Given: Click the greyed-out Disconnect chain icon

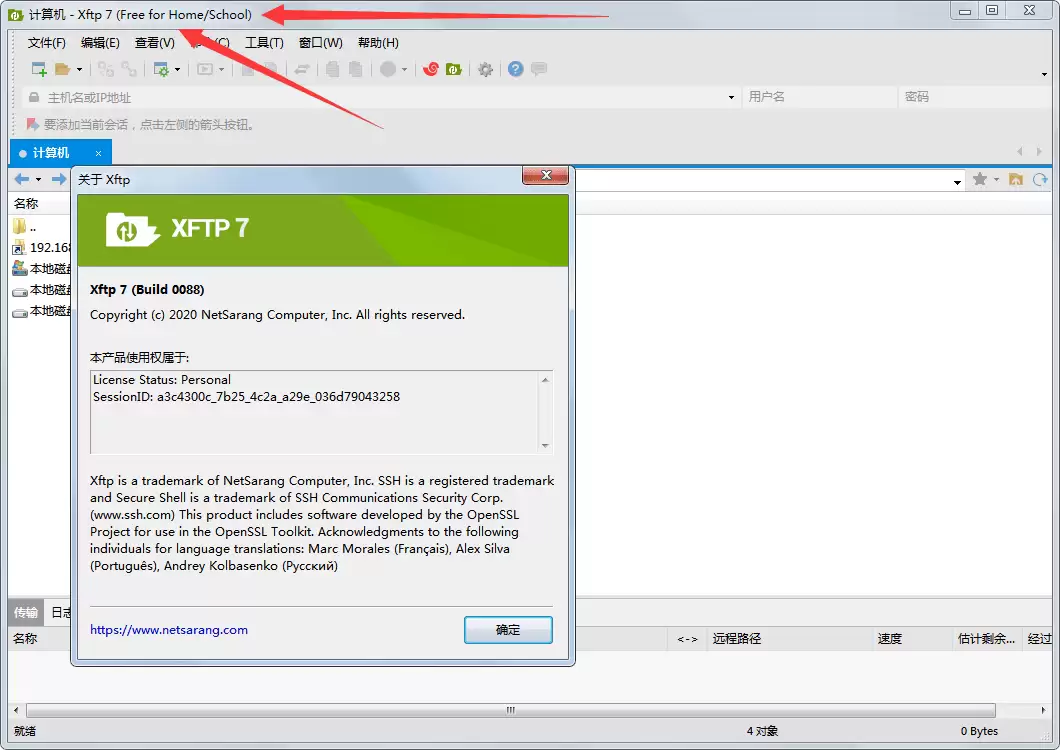Looking at the screenshot, I should click(128, 69).
